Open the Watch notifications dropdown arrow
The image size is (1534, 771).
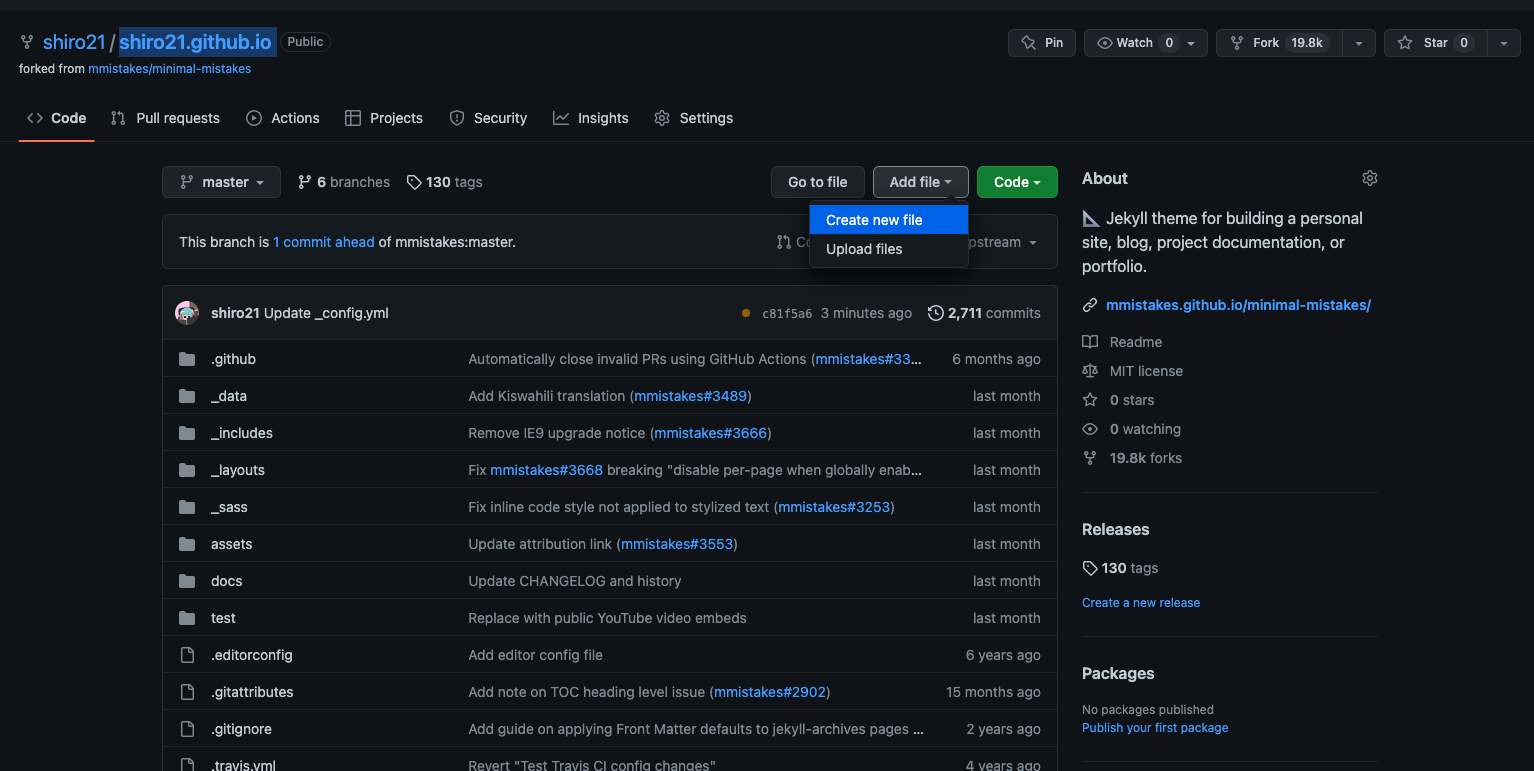coord(1191,43)
